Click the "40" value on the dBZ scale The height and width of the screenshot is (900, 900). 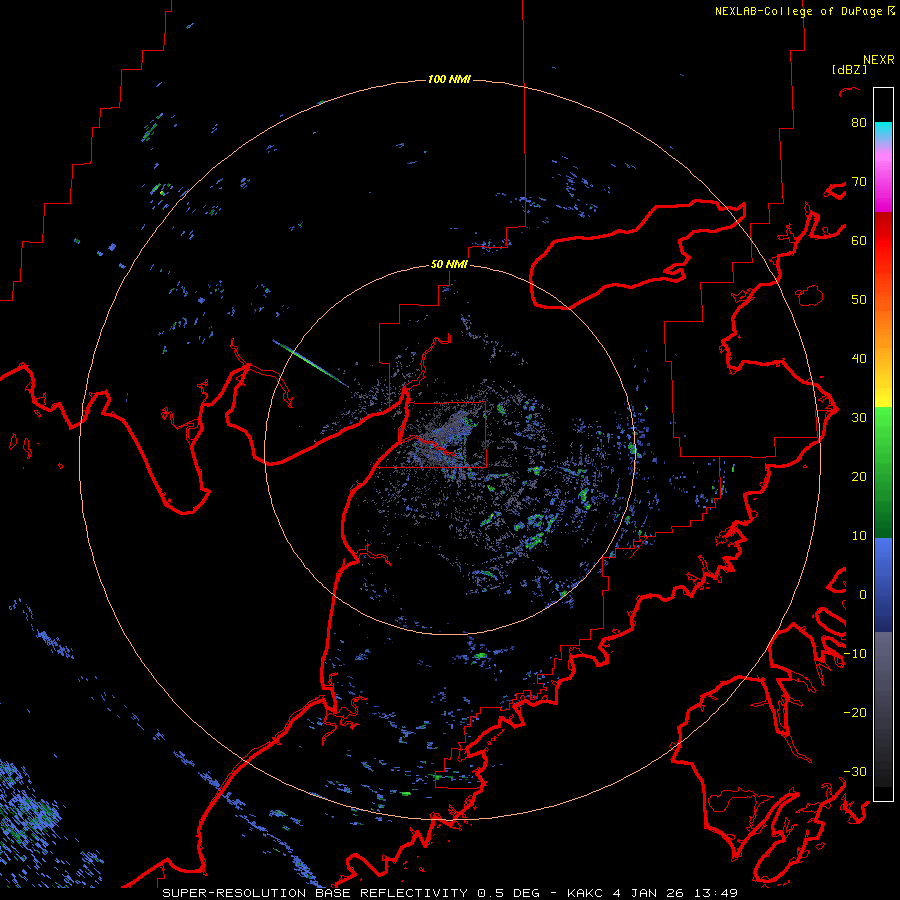[859, 359]
